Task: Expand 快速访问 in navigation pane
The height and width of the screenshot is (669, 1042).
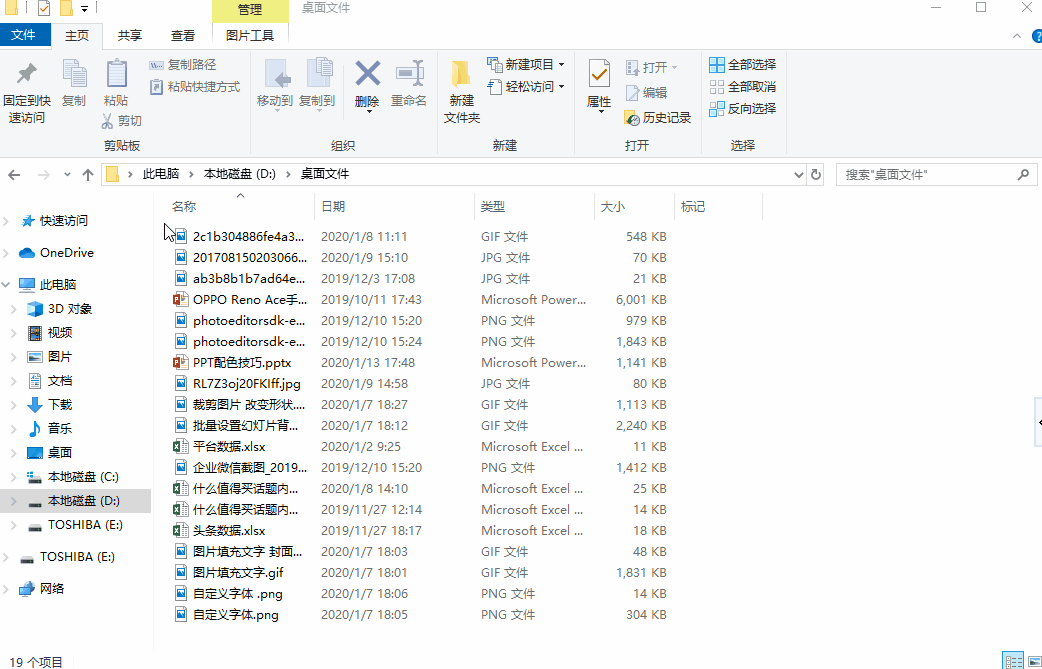Action: 7,221
